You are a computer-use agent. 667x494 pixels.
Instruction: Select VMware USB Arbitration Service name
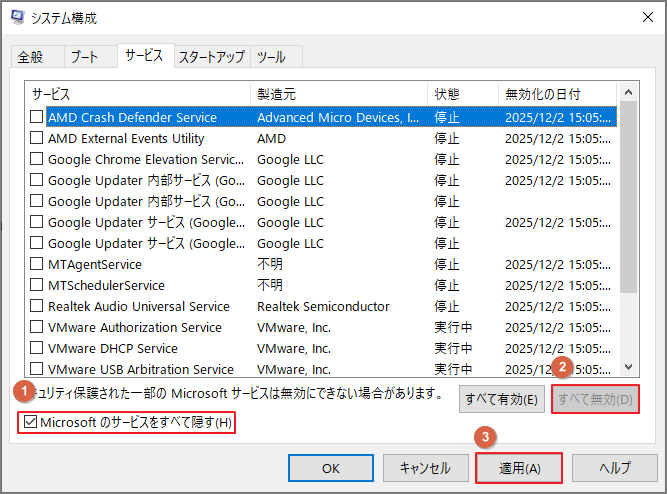coord(141,369)
